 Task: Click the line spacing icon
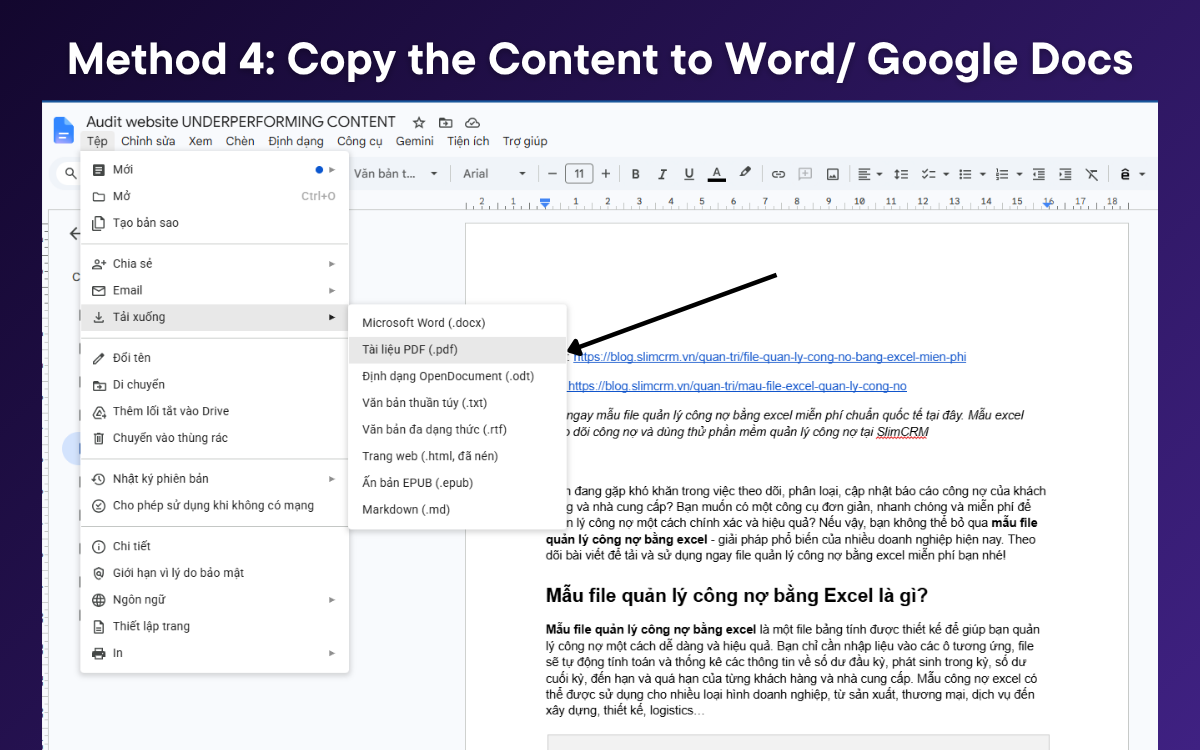coord(900,174)
